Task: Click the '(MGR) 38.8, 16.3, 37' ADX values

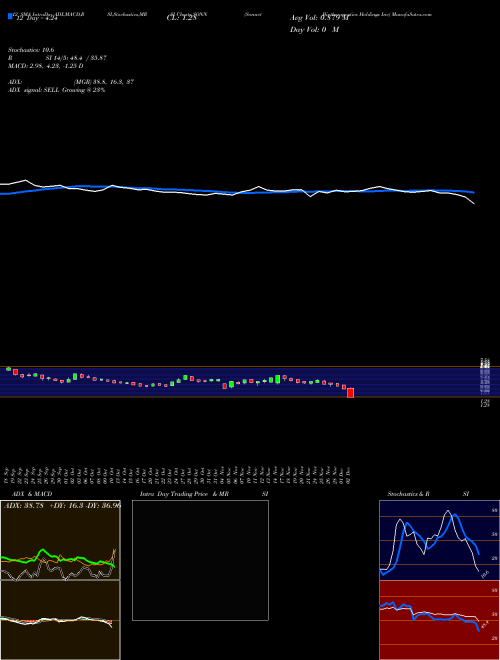Action: pyautogui.click(x=104, y=82)
